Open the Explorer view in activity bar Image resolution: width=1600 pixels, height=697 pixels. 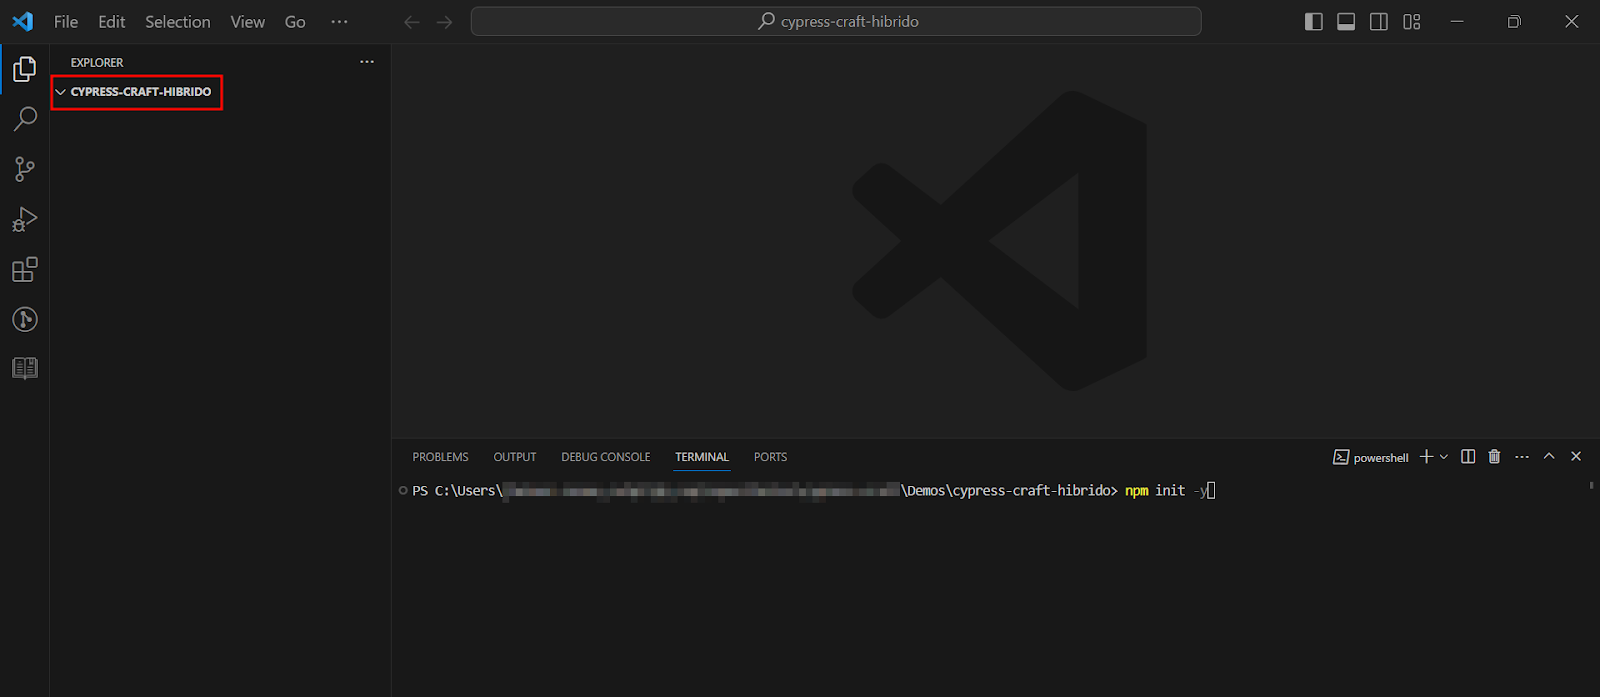point(25,69)
